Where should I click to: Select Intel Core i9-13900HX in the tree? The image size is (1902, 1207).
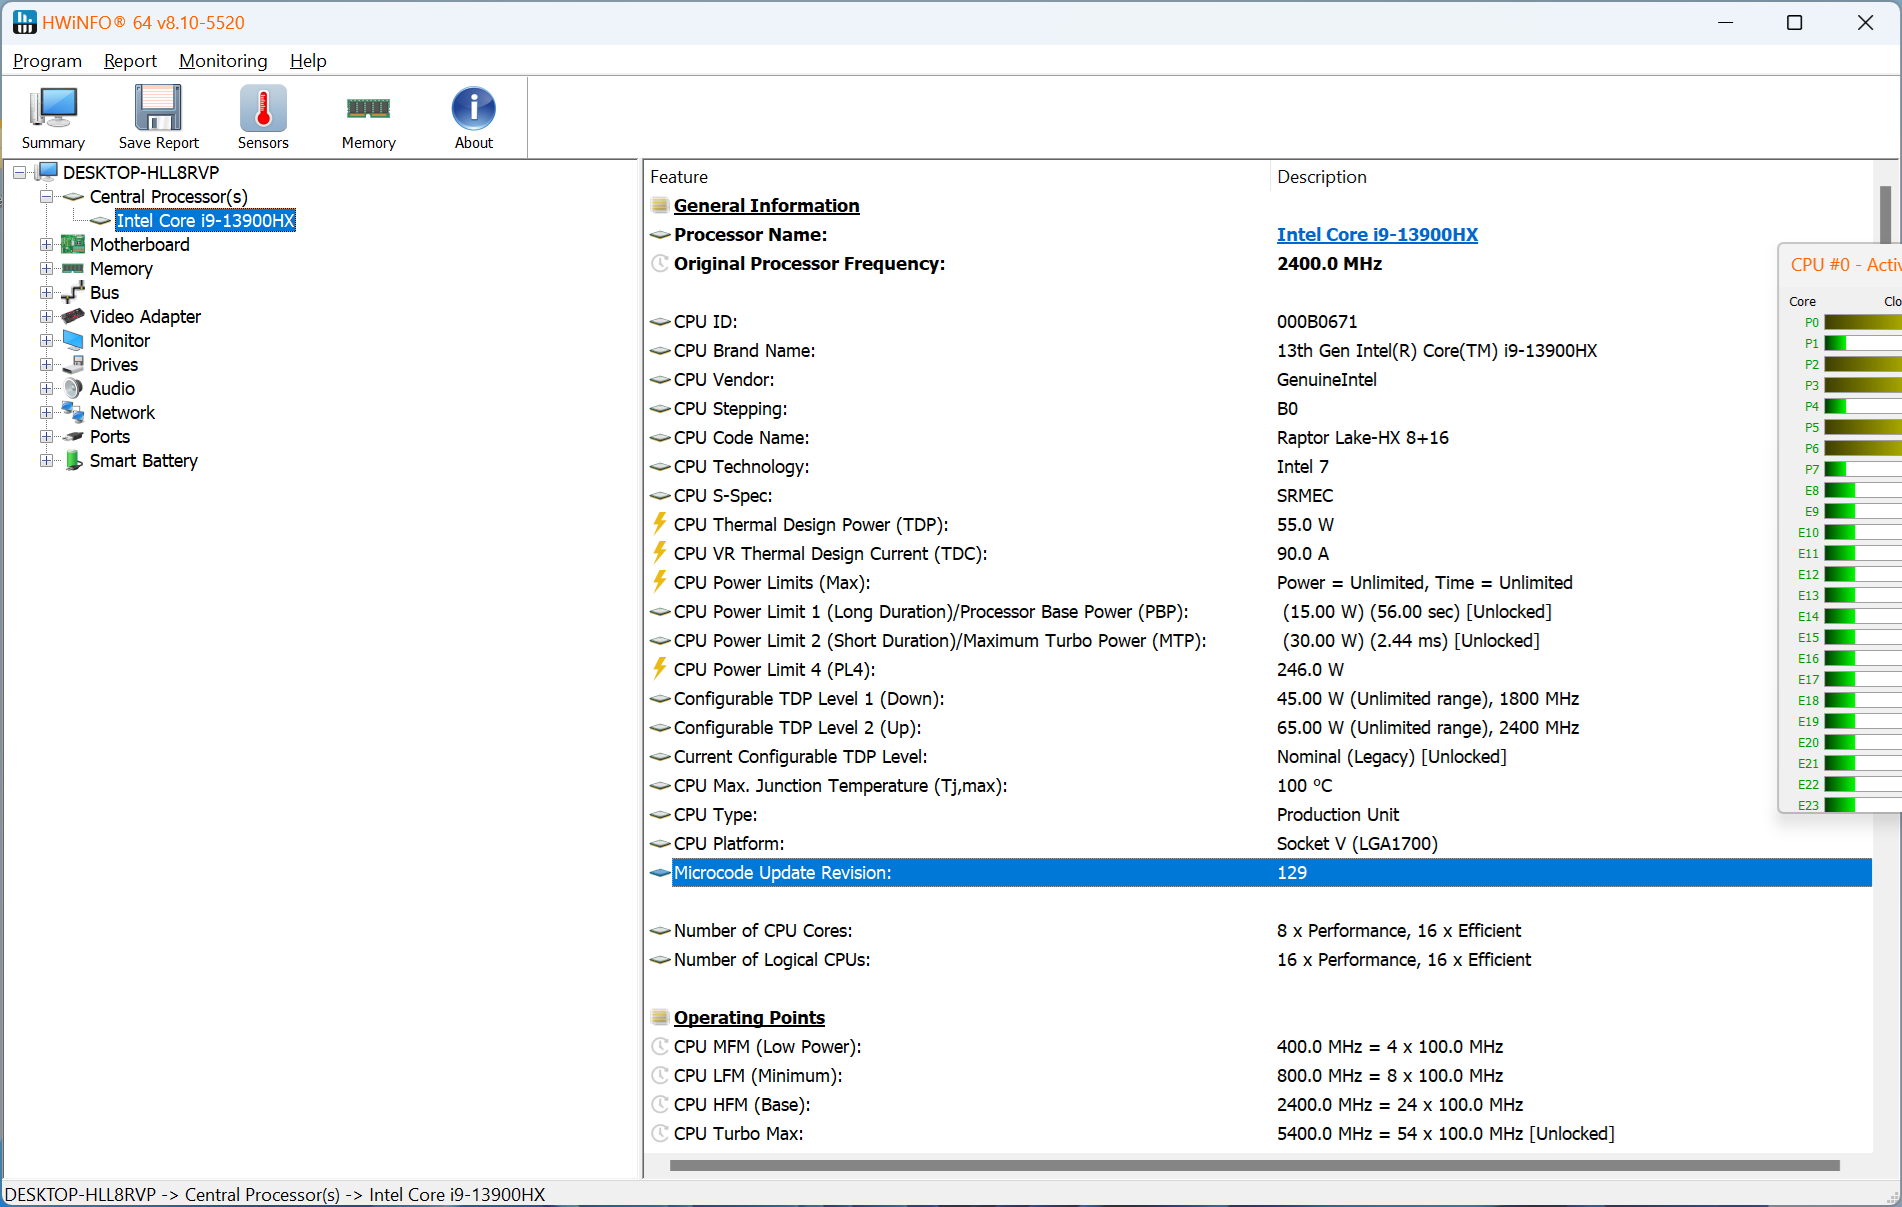click(205, 221)
